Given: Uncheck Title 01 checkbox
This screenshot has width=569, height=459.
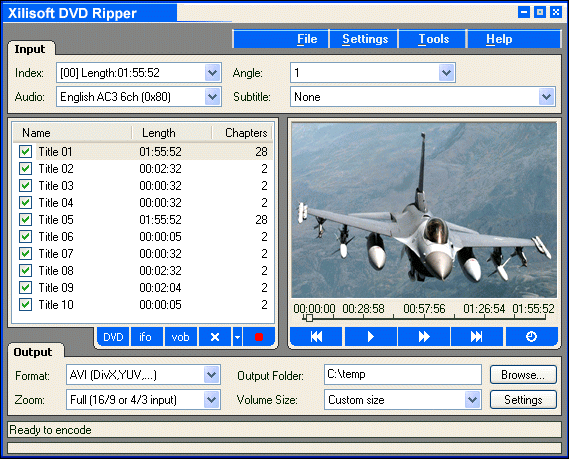Looking at the screenshot, I should [x=25, y=152].
